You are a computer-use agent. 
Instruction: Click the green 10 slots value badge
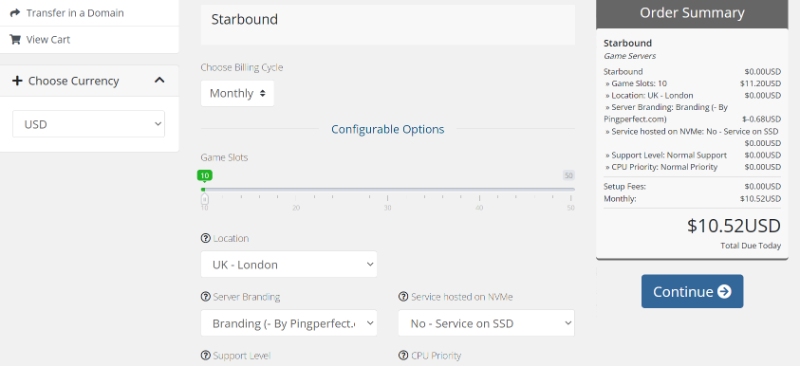(x=205, y=176)
